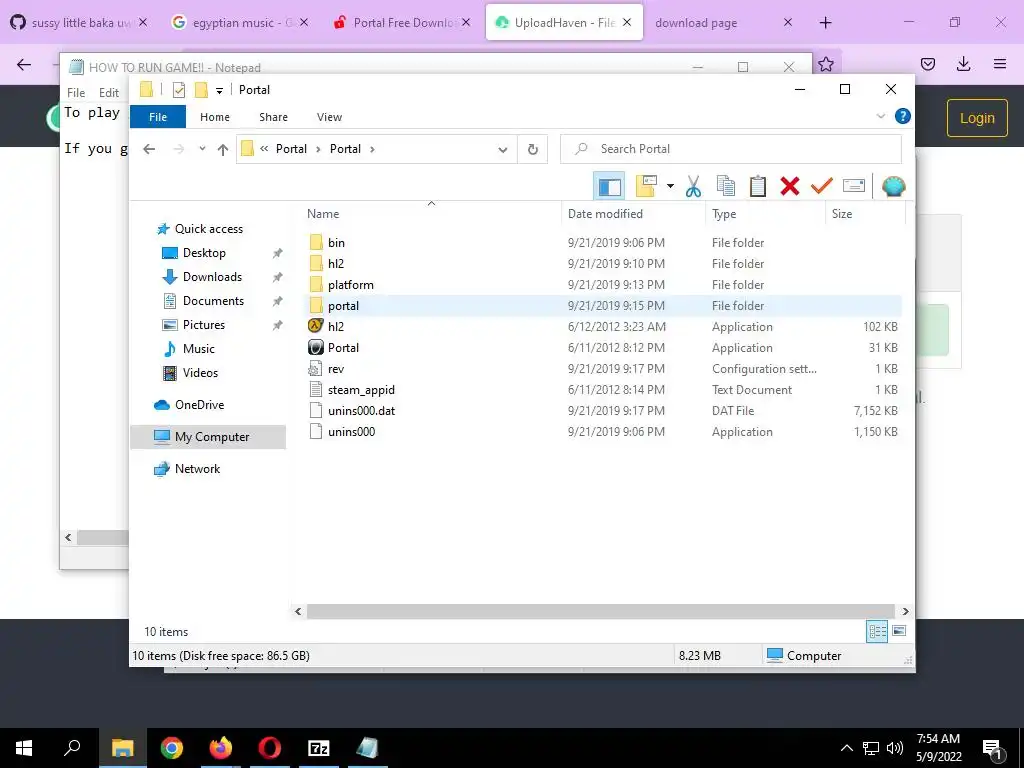Click the orange checkmark Properties icon
This screenshot has height=768, width=1024.
[822, 186]
